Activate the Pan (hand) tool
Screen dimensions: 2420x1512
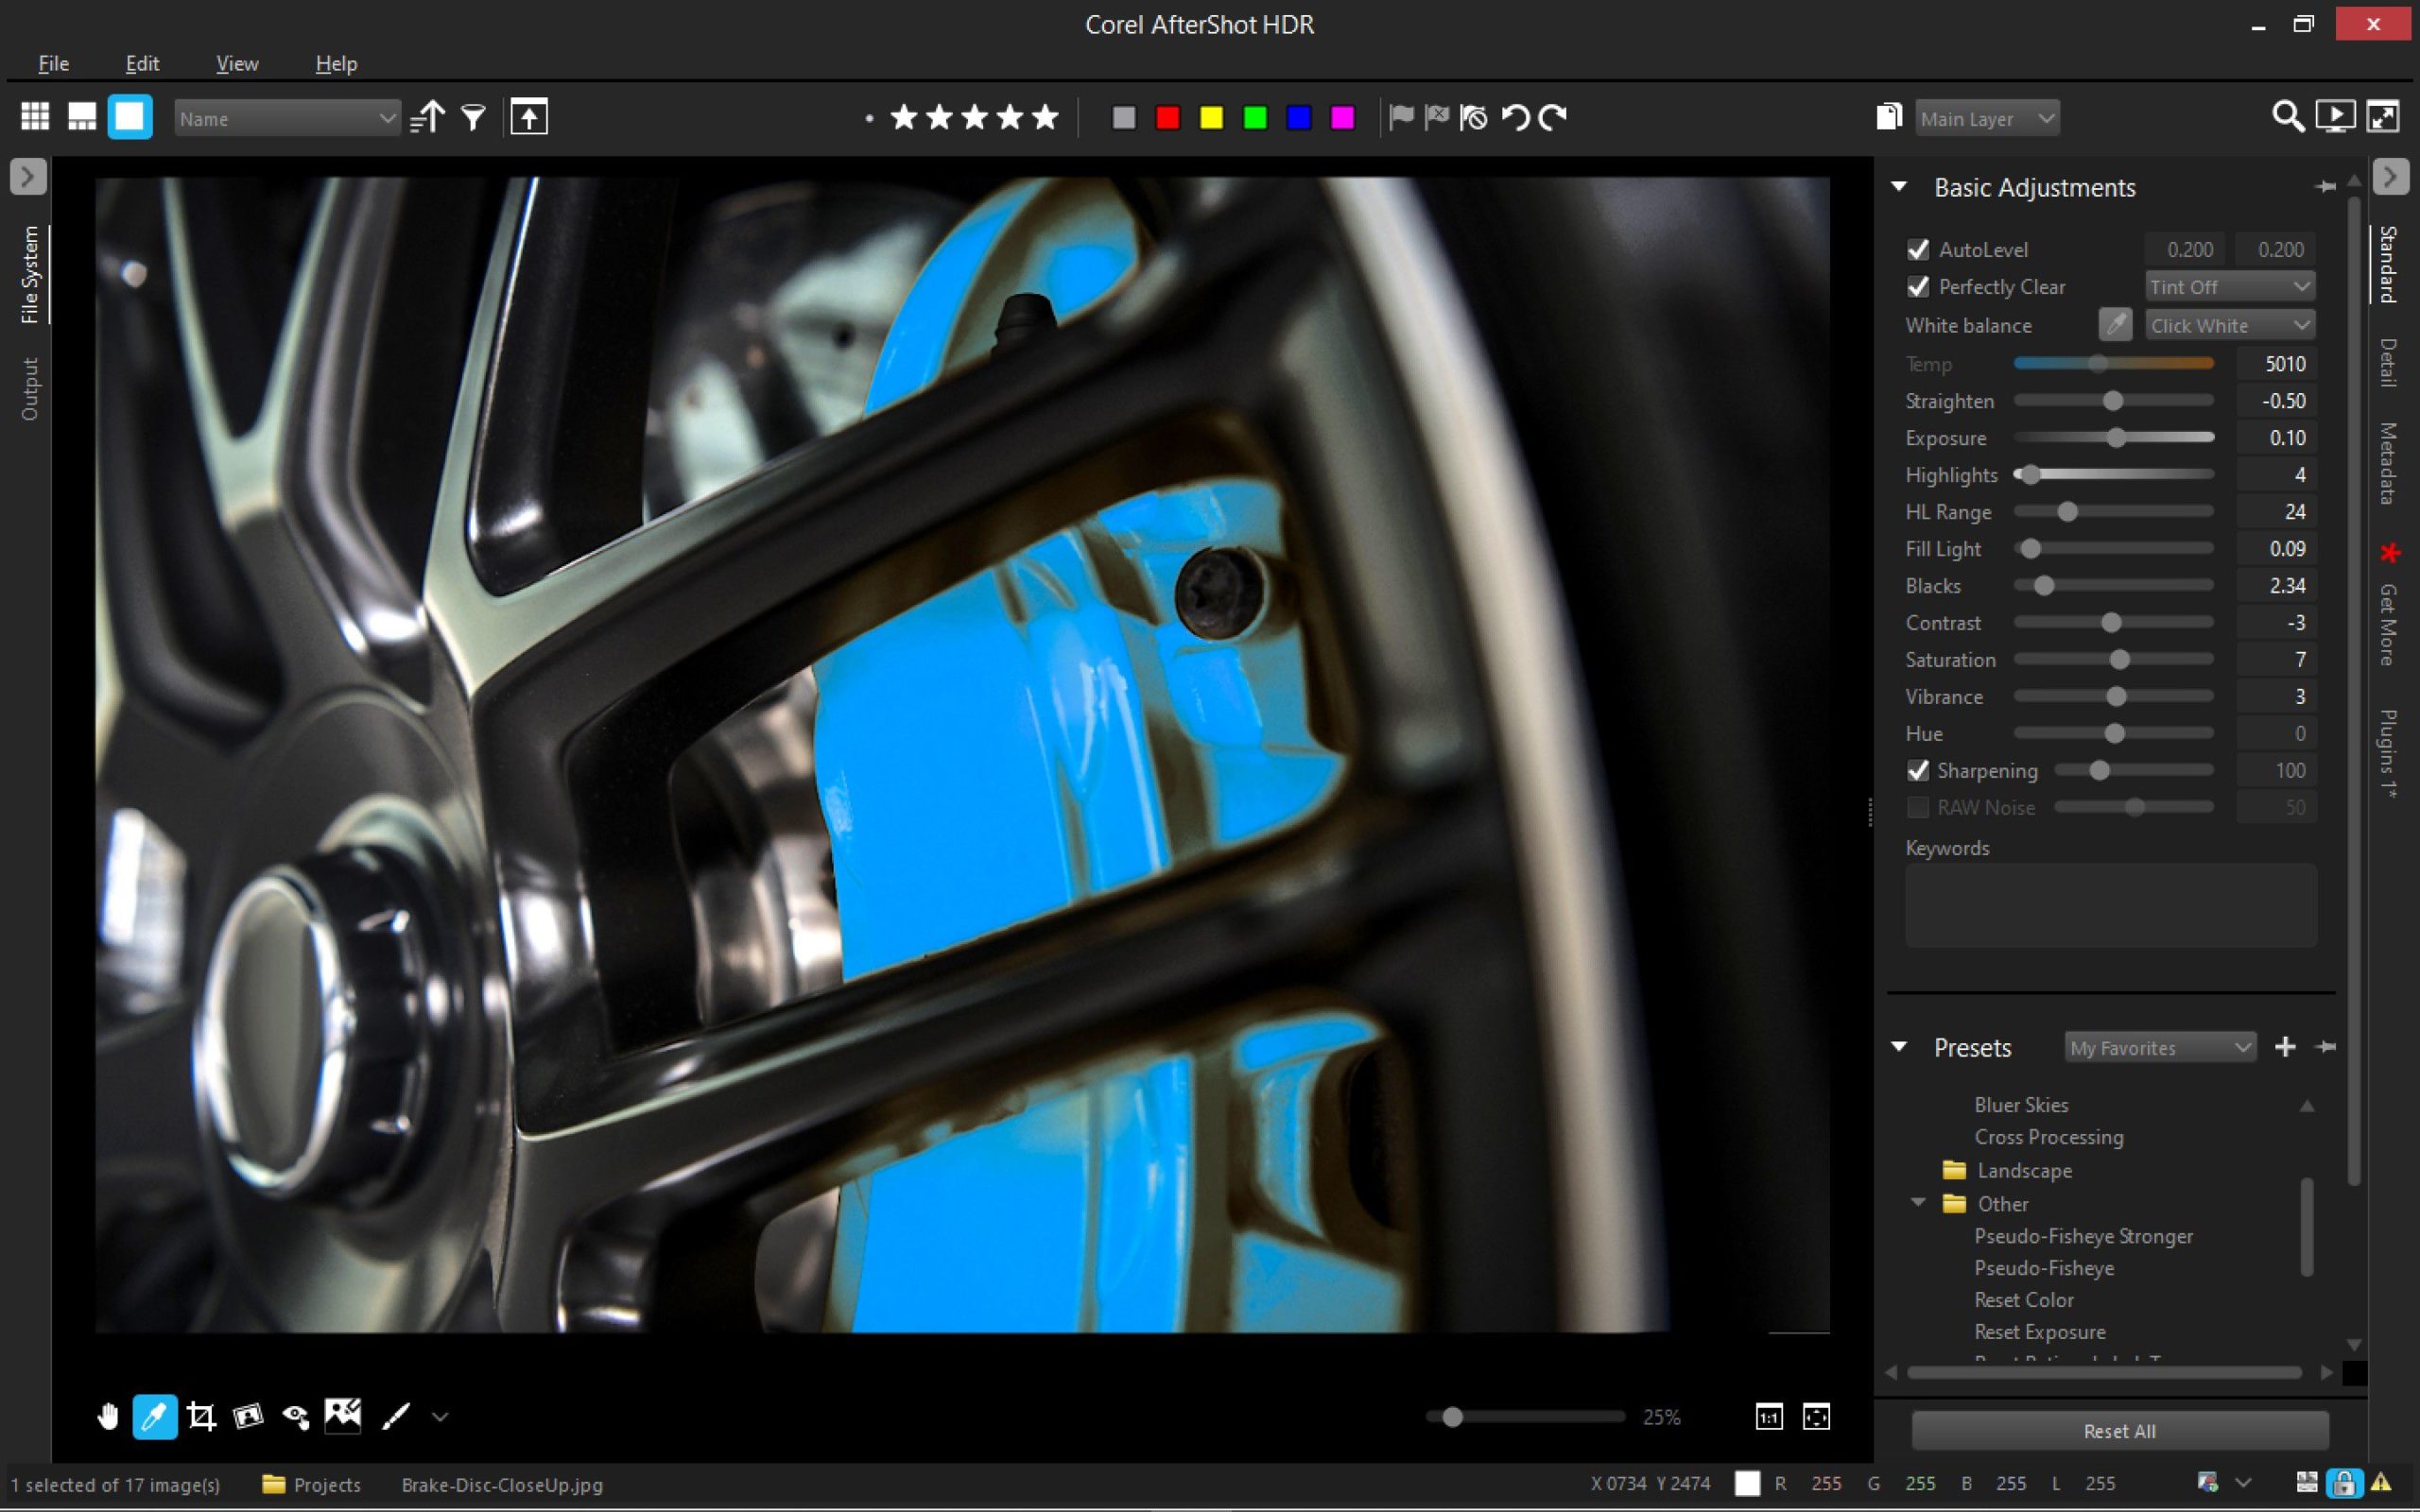click(108, 1416)
